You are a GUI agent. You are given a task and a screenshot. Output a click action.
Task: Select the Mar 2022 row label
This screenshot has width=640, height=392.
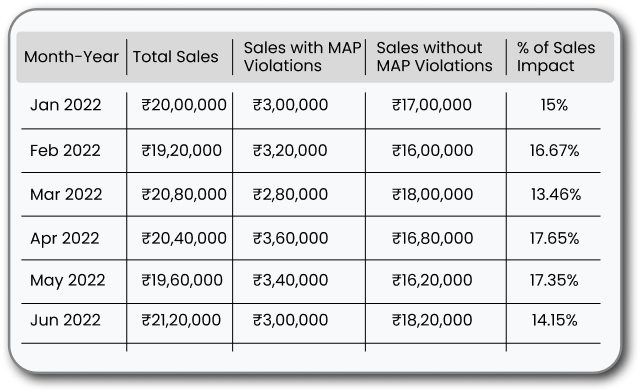(66, 194)
